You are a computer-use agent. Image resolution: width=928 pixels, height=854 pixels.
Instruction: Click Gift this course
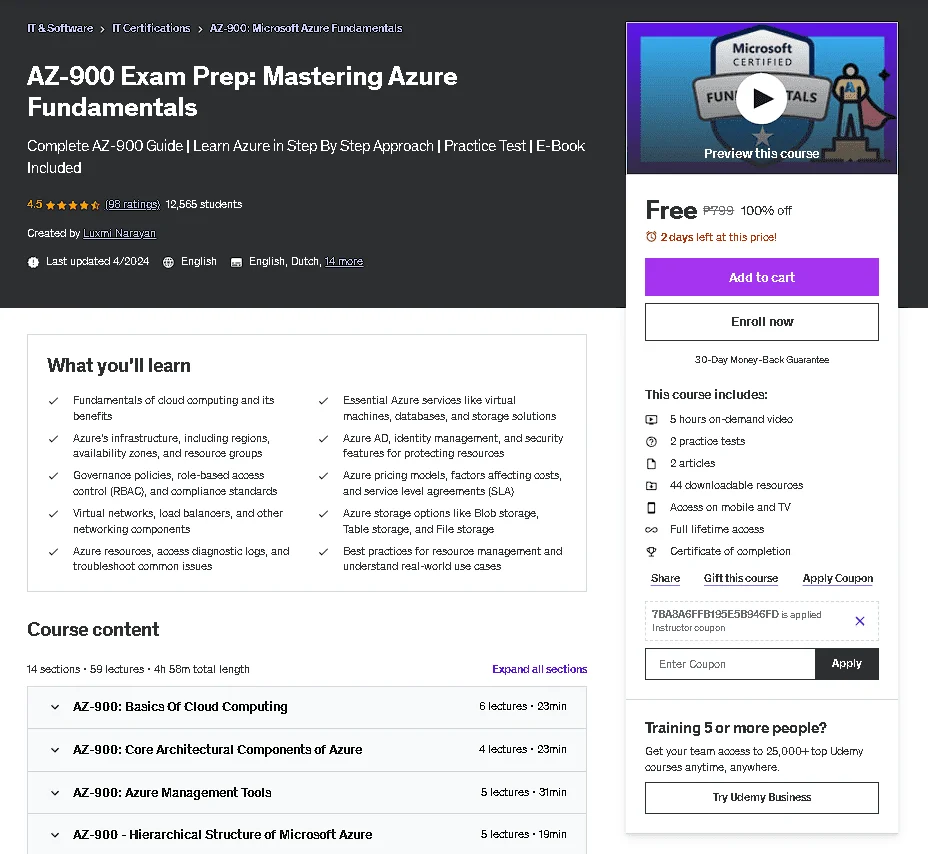tap(740, 578)
